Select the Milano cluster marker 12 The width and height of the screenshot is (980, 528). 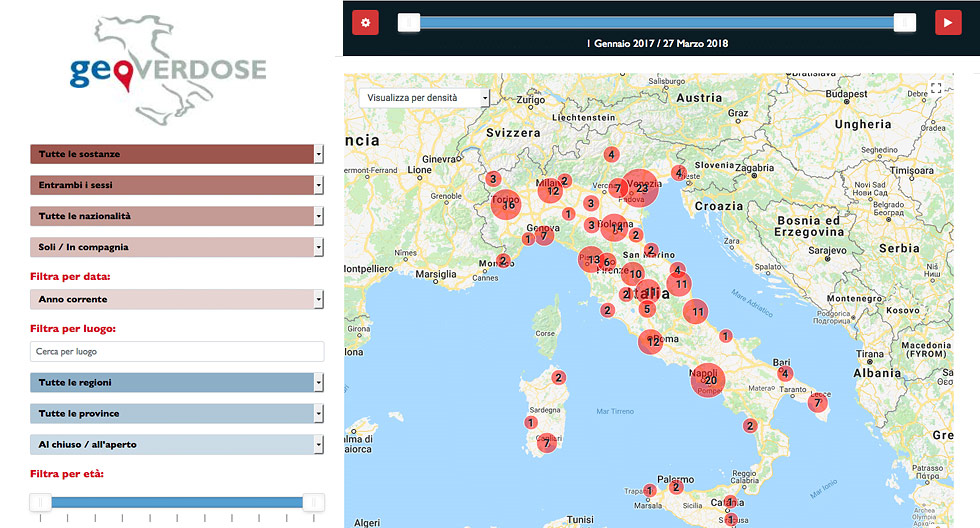tap(551, 191)
